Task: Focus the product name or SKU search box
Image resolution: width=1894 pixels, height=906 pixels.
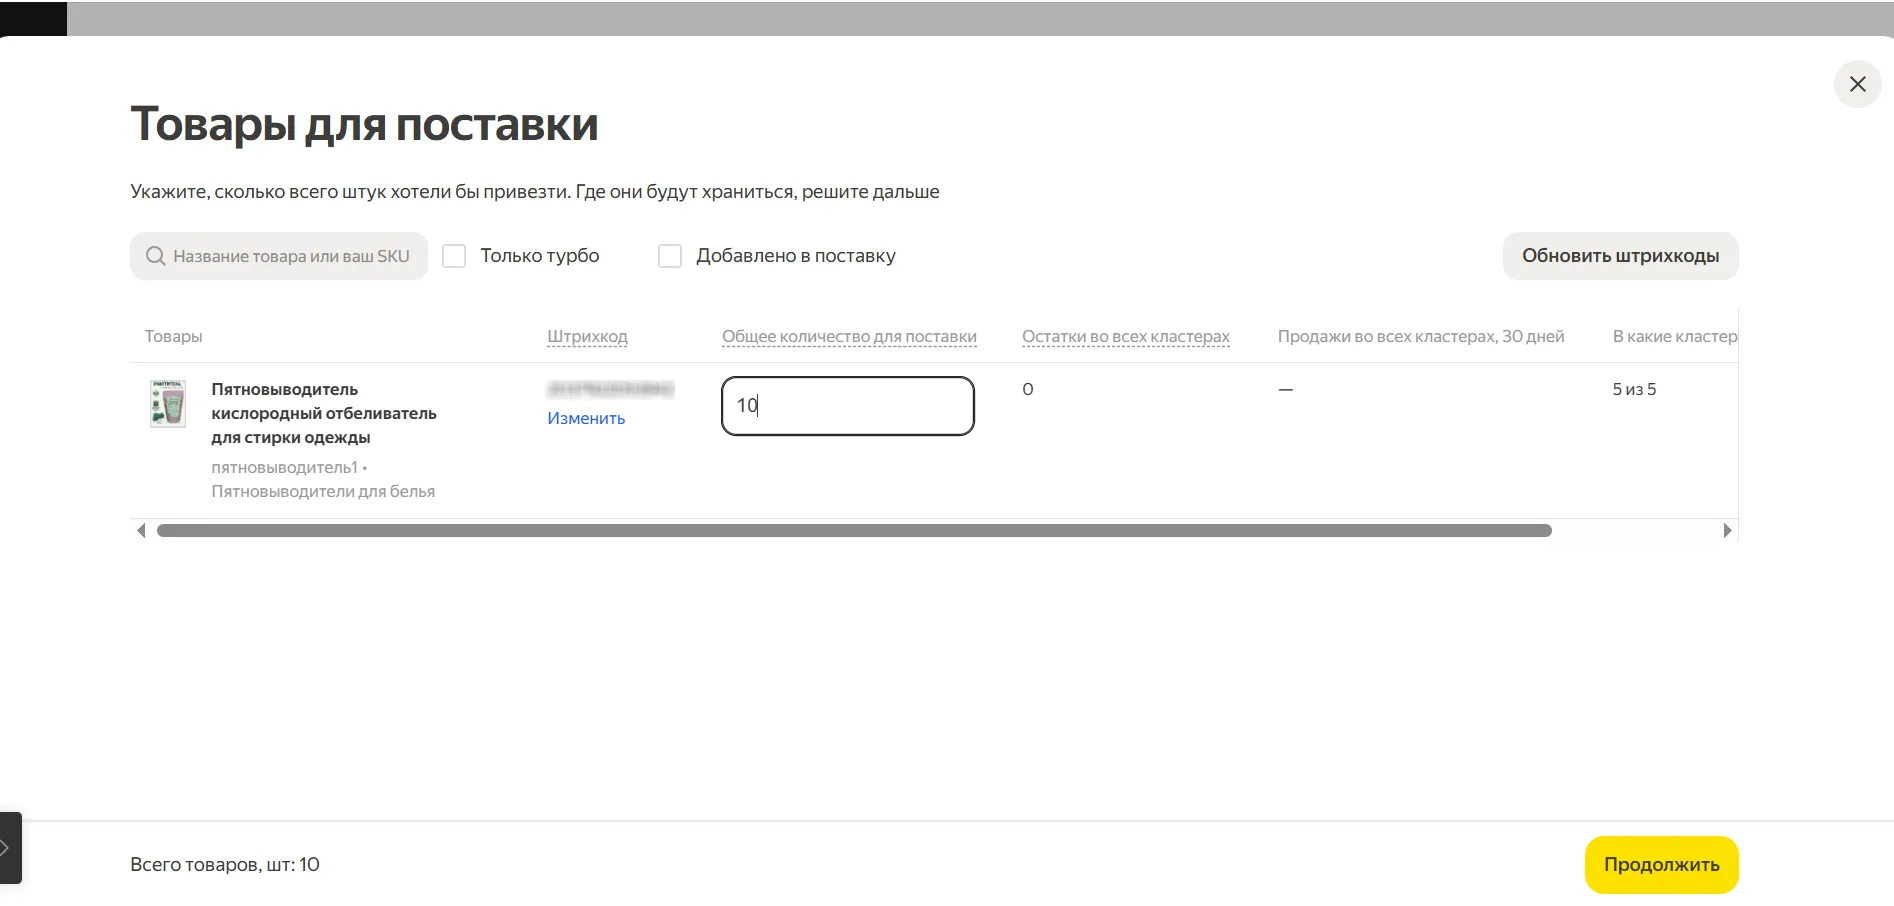Action: click(290, 256)
